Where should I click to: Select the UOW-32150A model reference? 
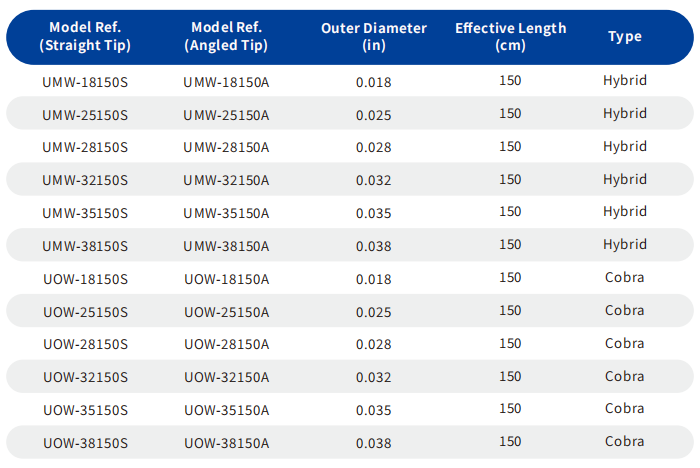[226, 377]
